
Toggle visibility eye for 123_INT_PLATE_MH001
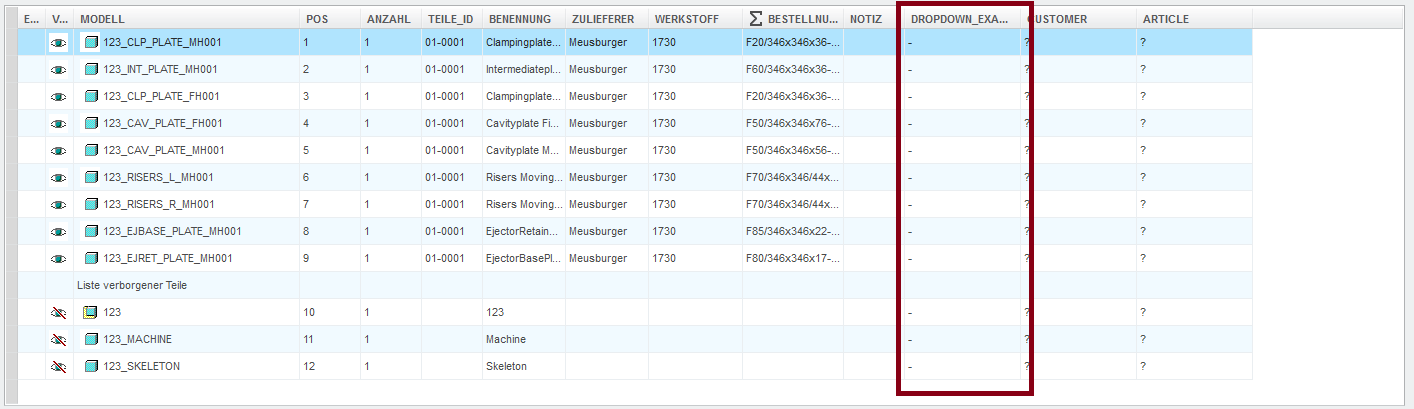(x=58, y=70)
